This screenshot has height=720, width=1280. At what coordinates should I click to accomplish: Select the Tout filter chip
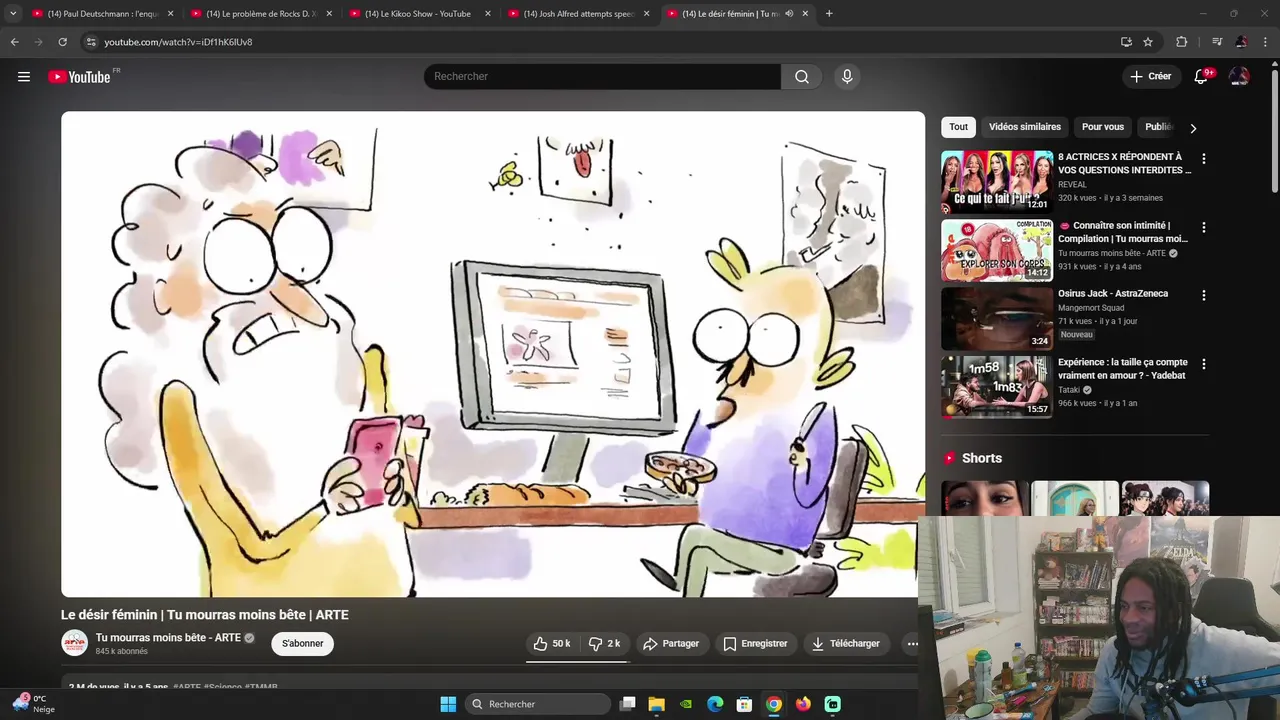point(958,127)
